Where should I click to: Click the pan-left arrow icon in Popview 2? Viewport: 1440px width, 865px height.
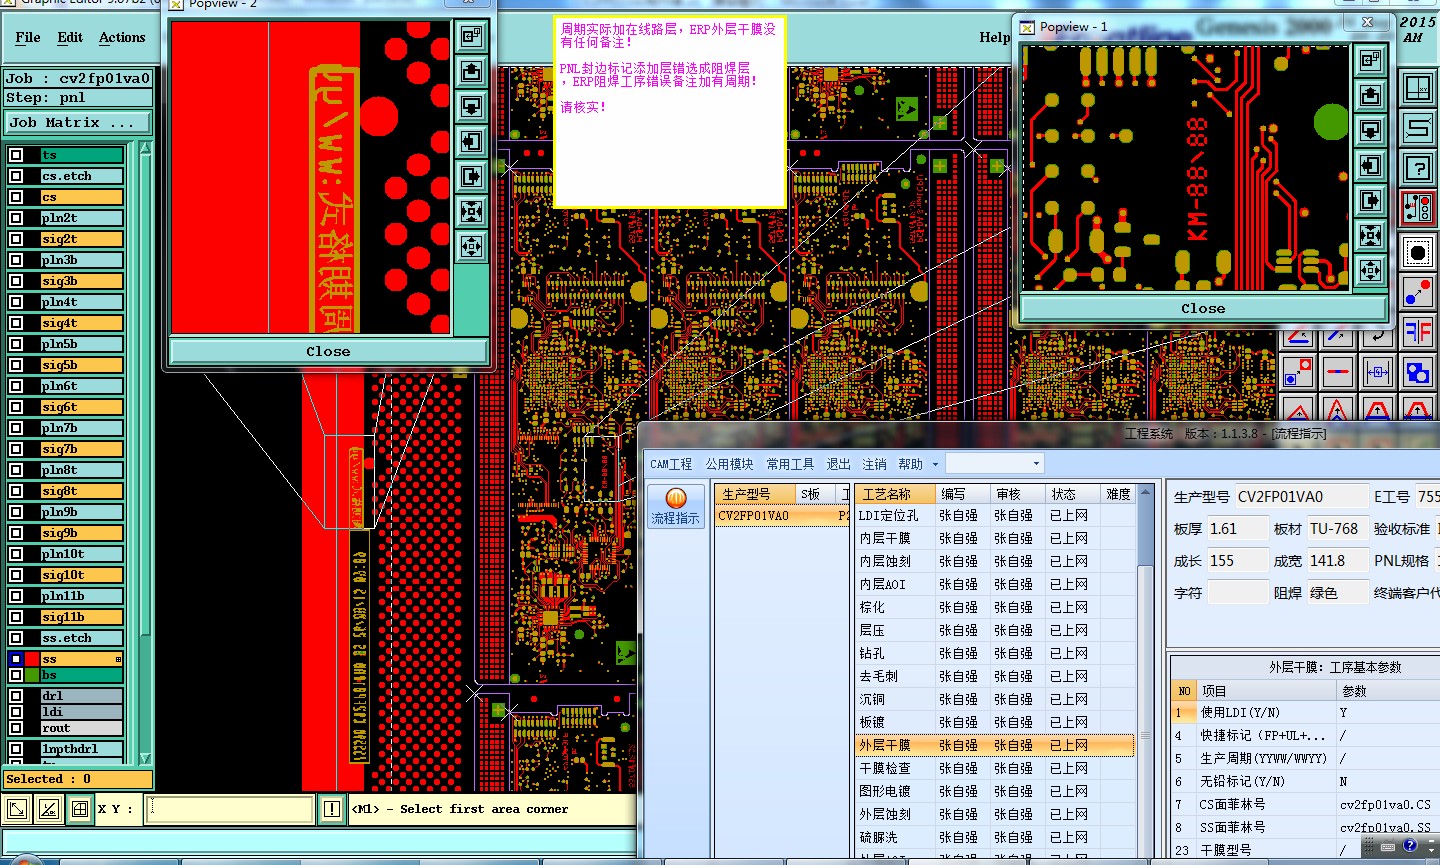tap(471, 141)
